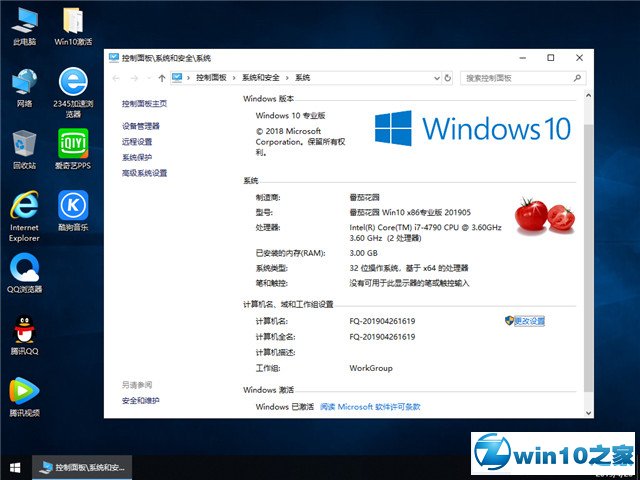Open 系统保护 link
This screenshot has width=640, height=480.
click(x=137, y=157)
